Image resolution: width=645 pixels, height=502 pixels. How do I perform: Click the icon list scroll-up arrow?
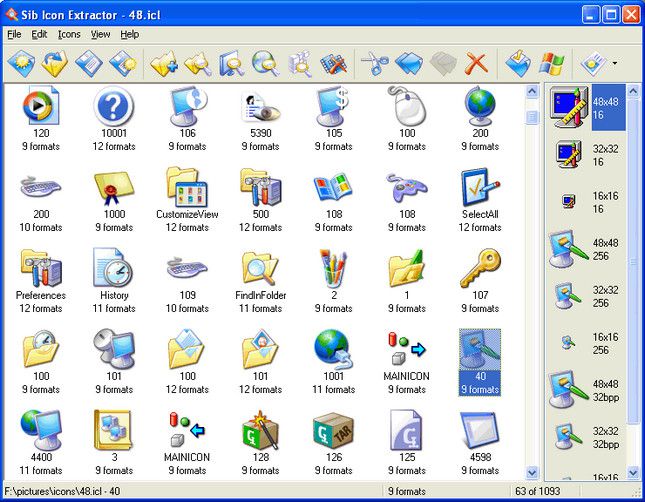click(x=532, y=91)
